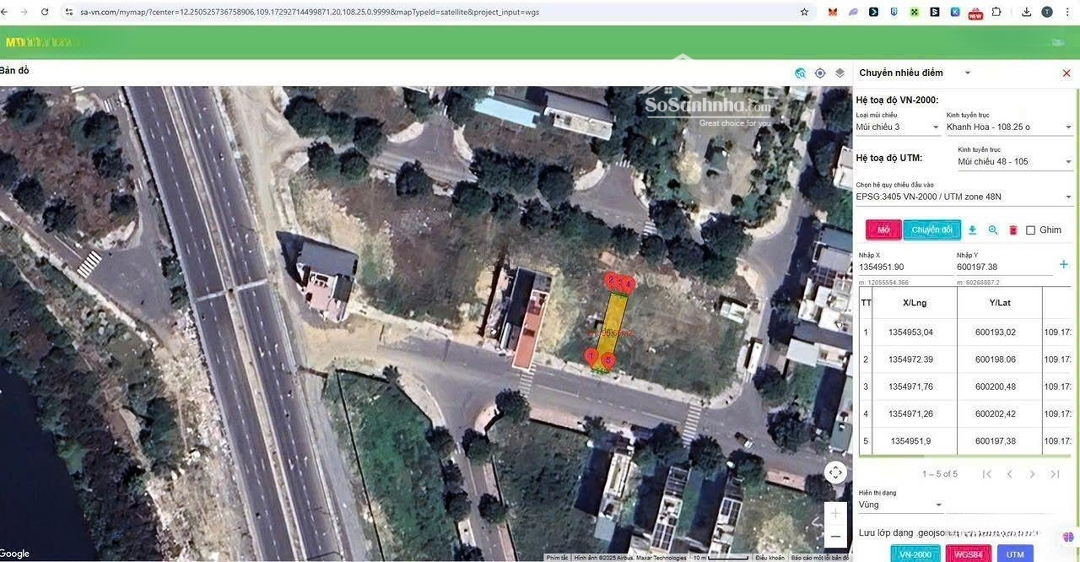Click the download icon beside Chuyển đổi
The image size is (1080, 562).
pyautogui.click(x=972, y=230)
